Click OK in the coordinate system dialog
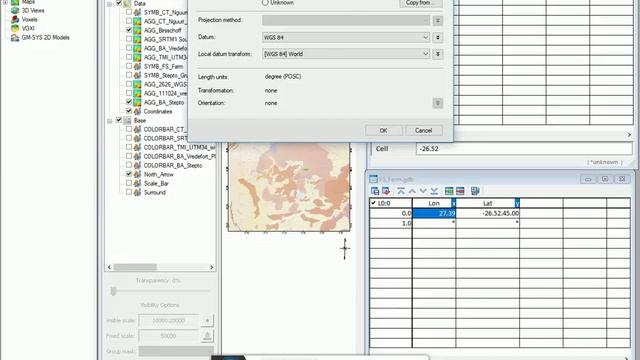 click(x=383, y=131)
